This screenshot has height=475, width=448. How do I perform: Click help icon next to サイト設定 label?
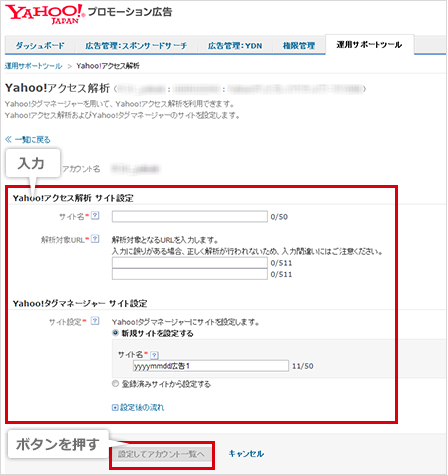(95, 321)
